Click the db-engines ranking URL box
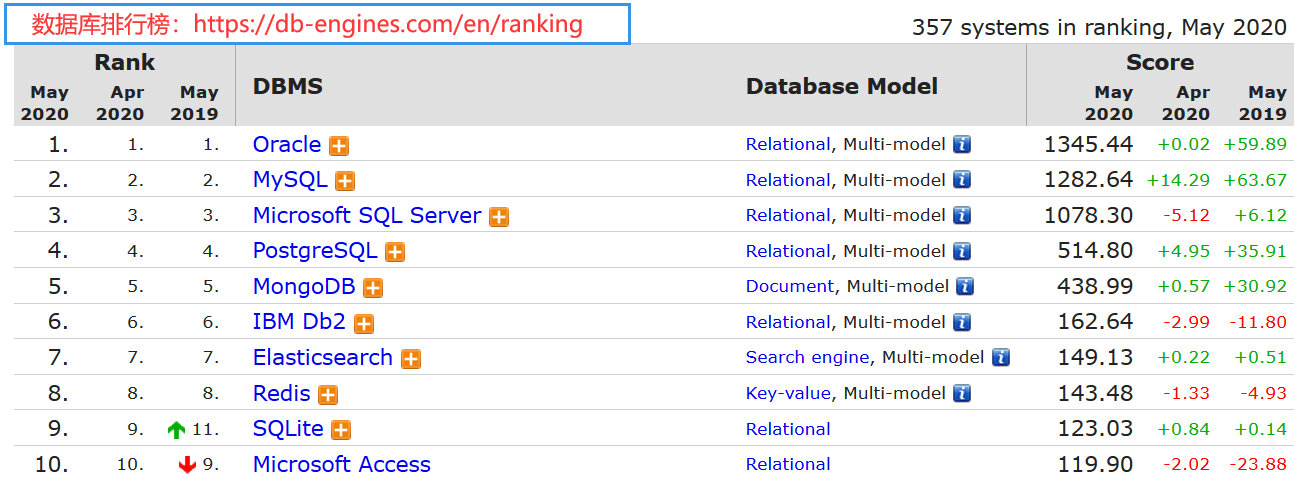The image size is (1305, 482). (x=317, y=24)
